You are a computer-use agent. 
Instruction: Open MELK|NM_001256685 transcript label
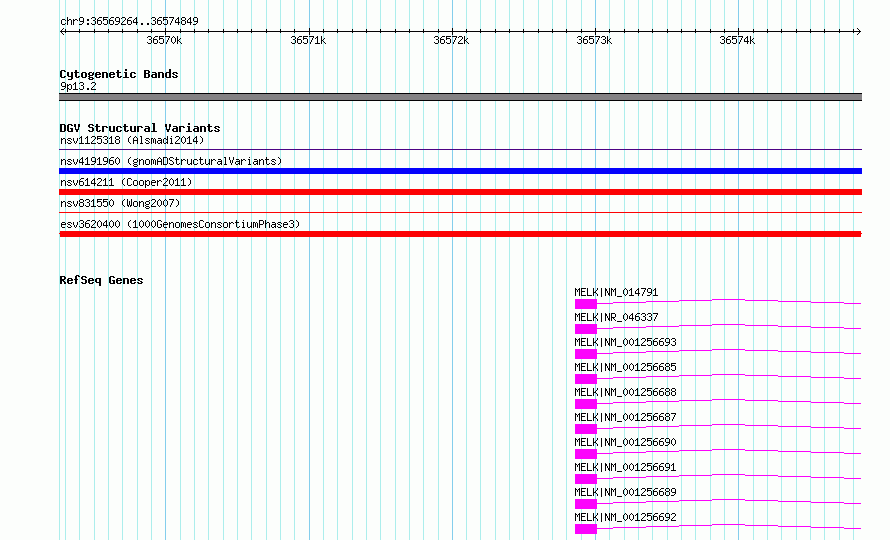[625, 367]
